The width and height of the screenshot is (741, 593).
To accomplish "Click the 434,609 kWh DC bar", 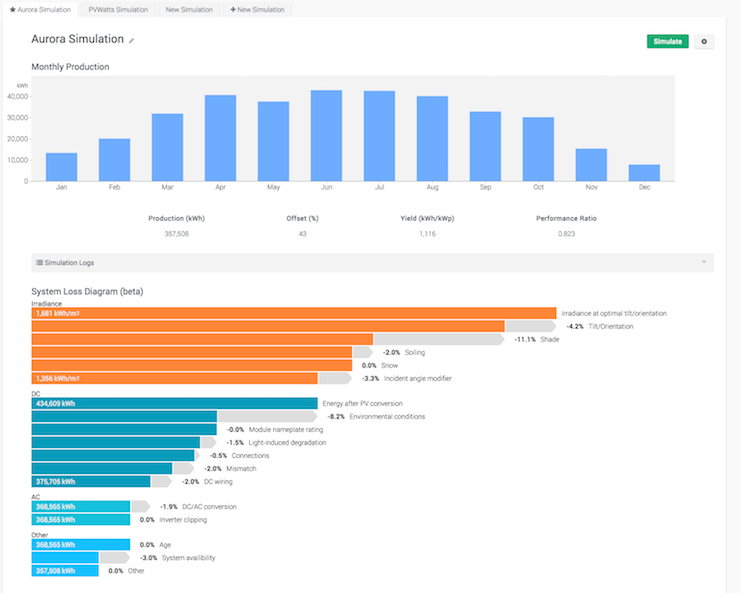I will (x=174, y=404).
